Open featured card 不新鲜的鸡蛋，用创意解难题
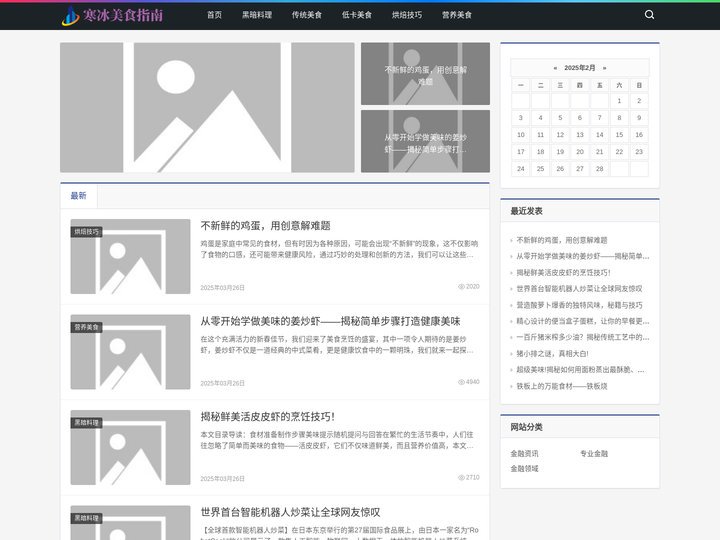 425,73
